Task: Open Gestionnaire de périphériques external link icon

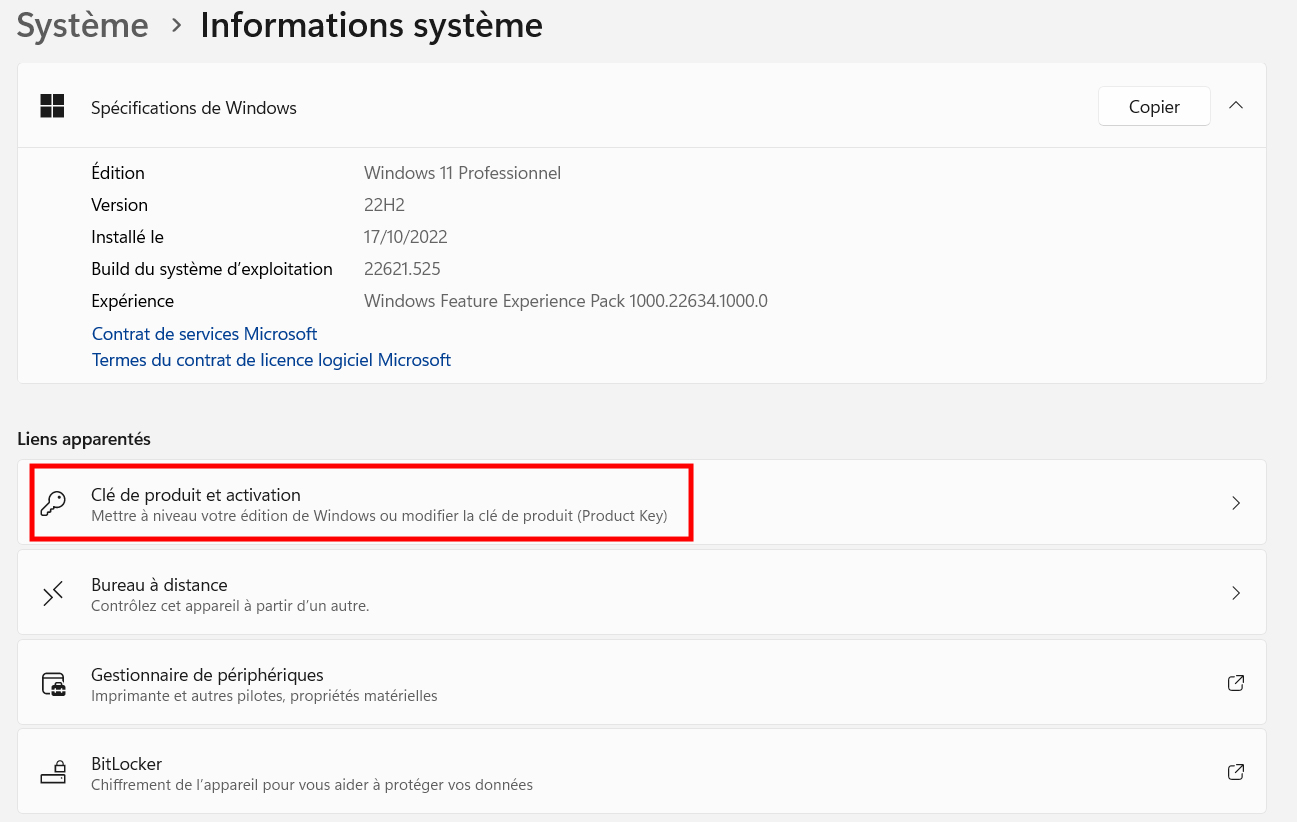Action: pyautogui.click(x=1236, y=683)
